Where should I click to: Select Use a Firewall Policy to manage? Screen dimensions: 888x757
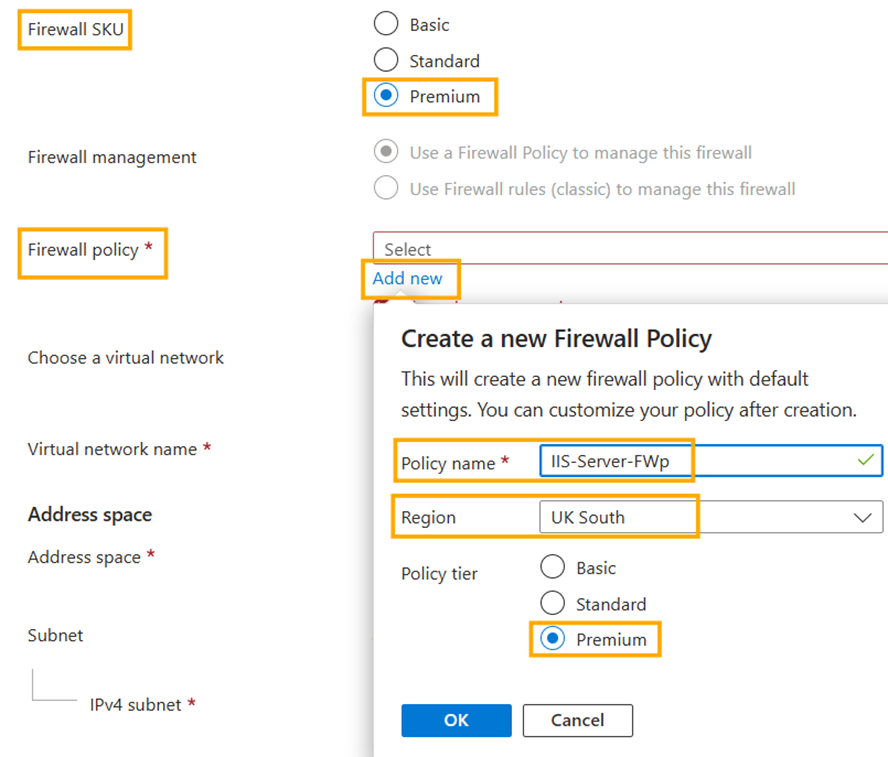386,152
